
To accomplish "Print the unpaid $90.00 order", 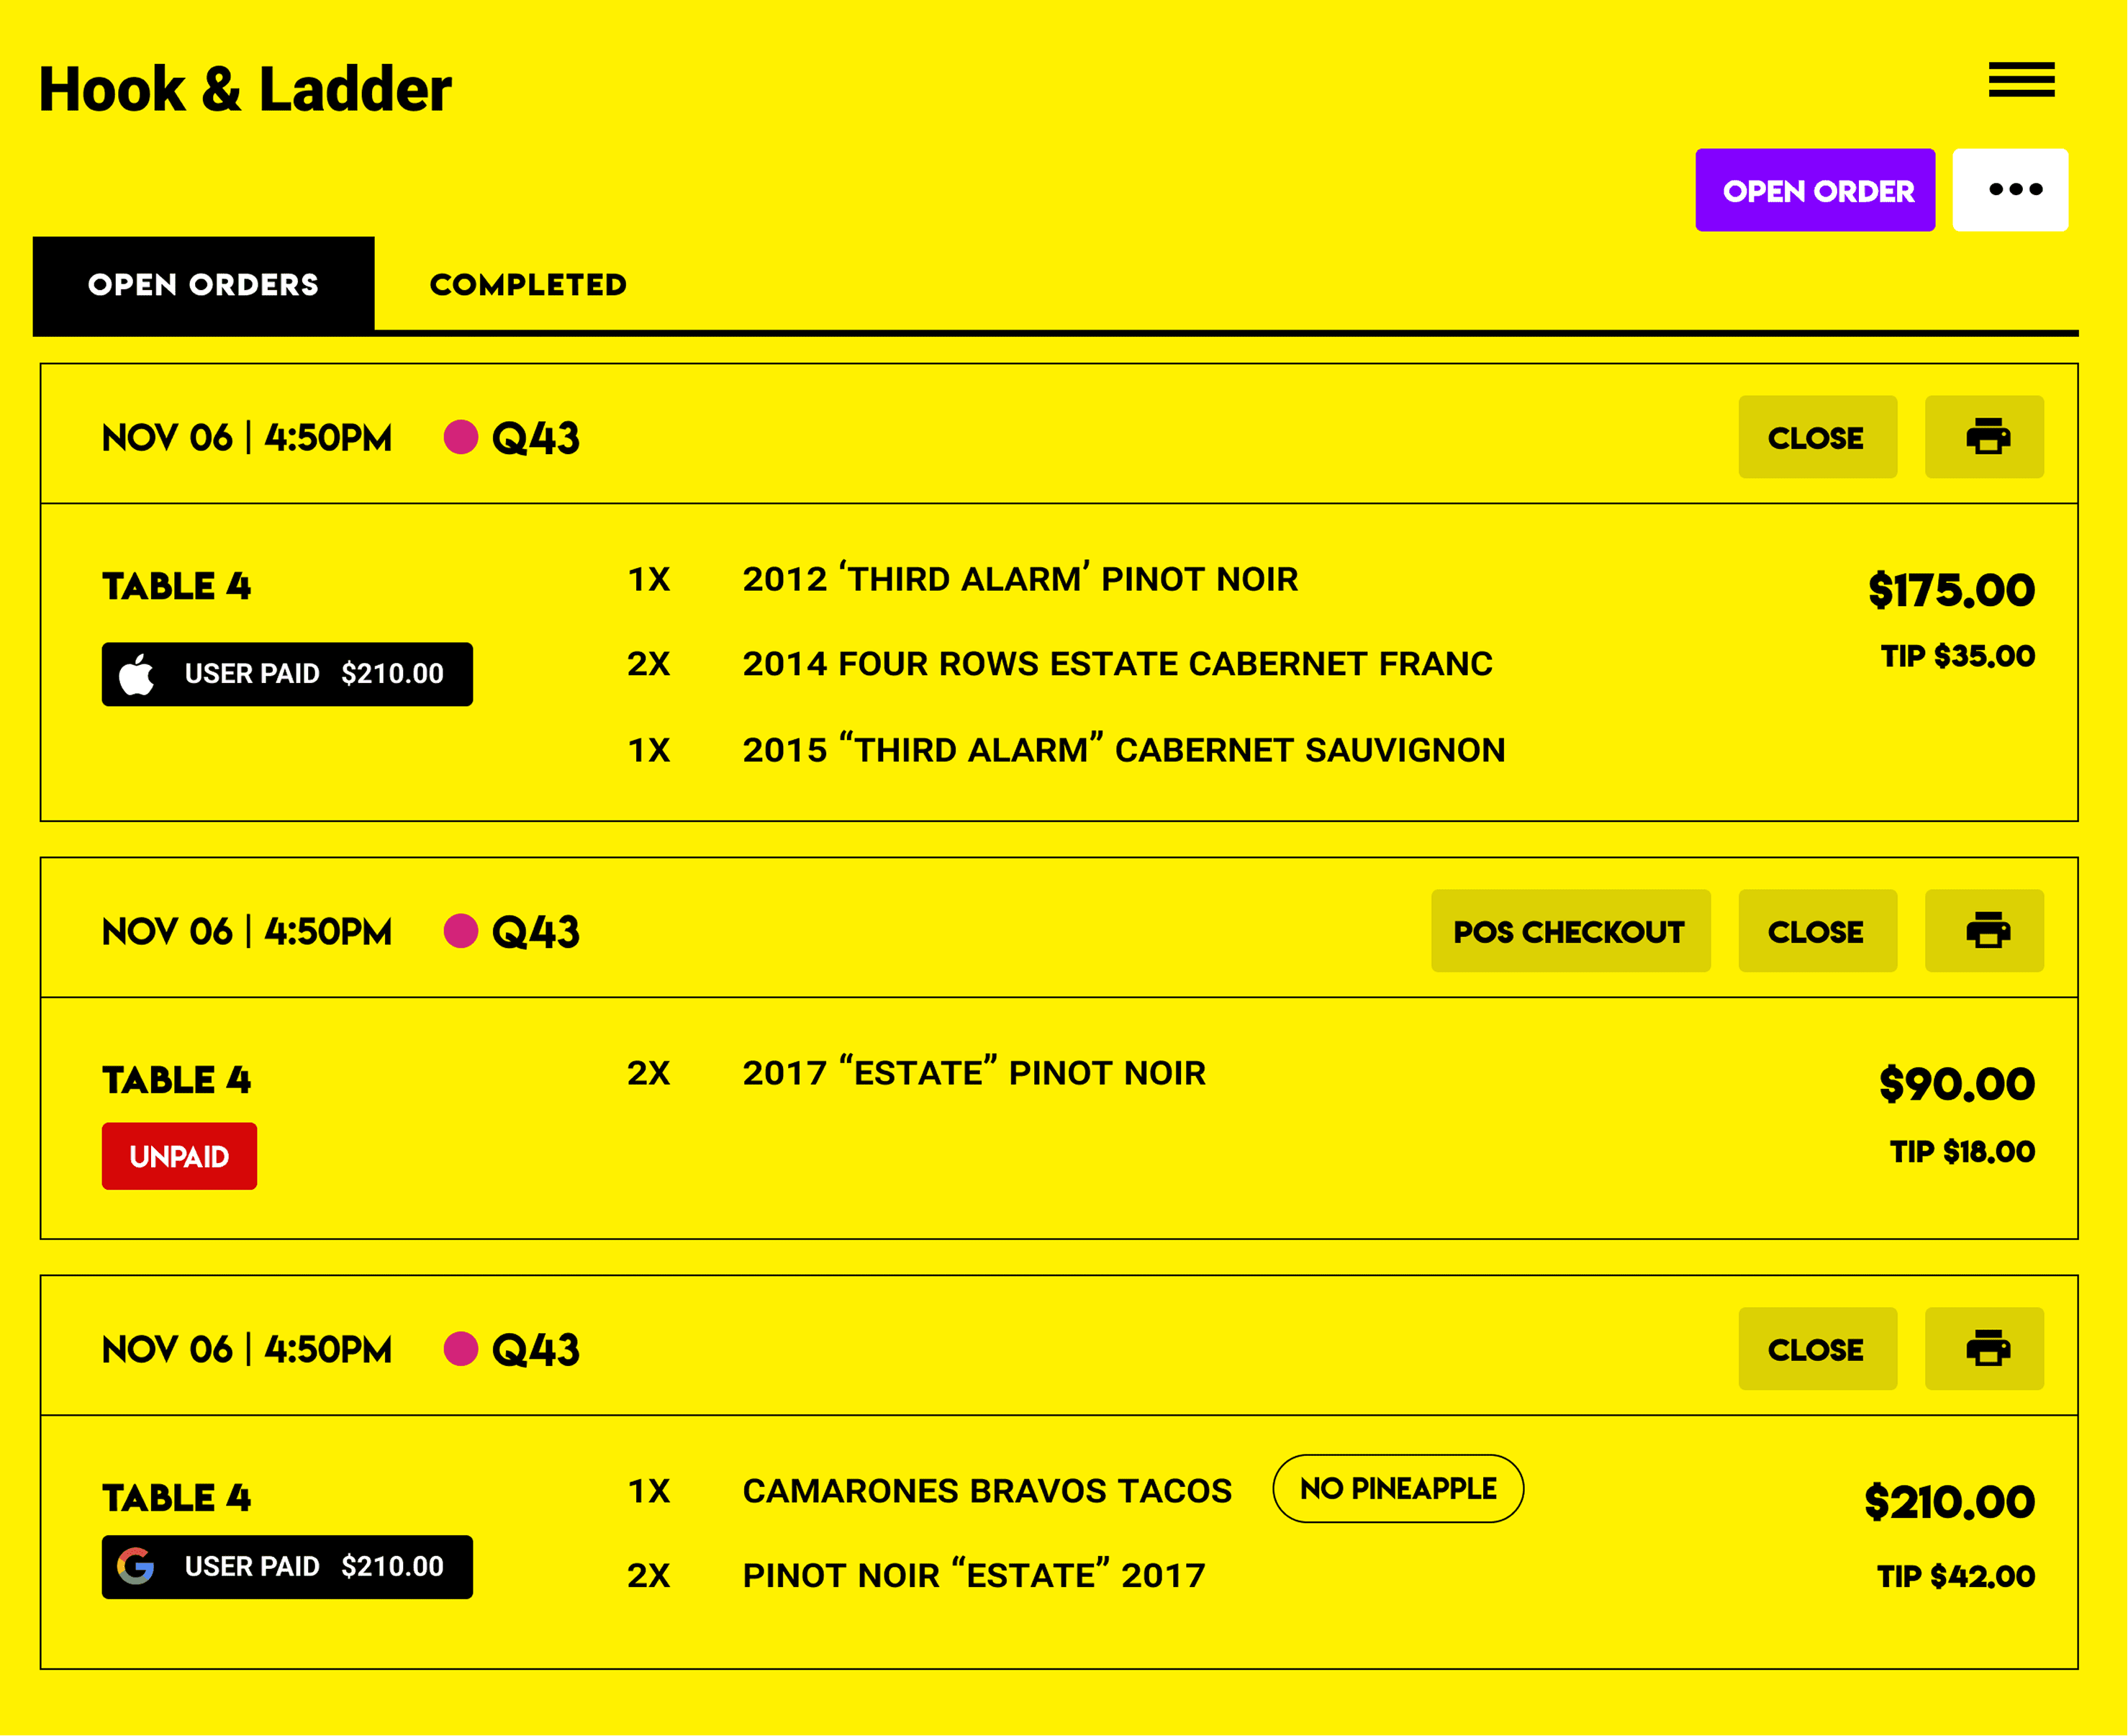I will click(x=1984, y=931).
